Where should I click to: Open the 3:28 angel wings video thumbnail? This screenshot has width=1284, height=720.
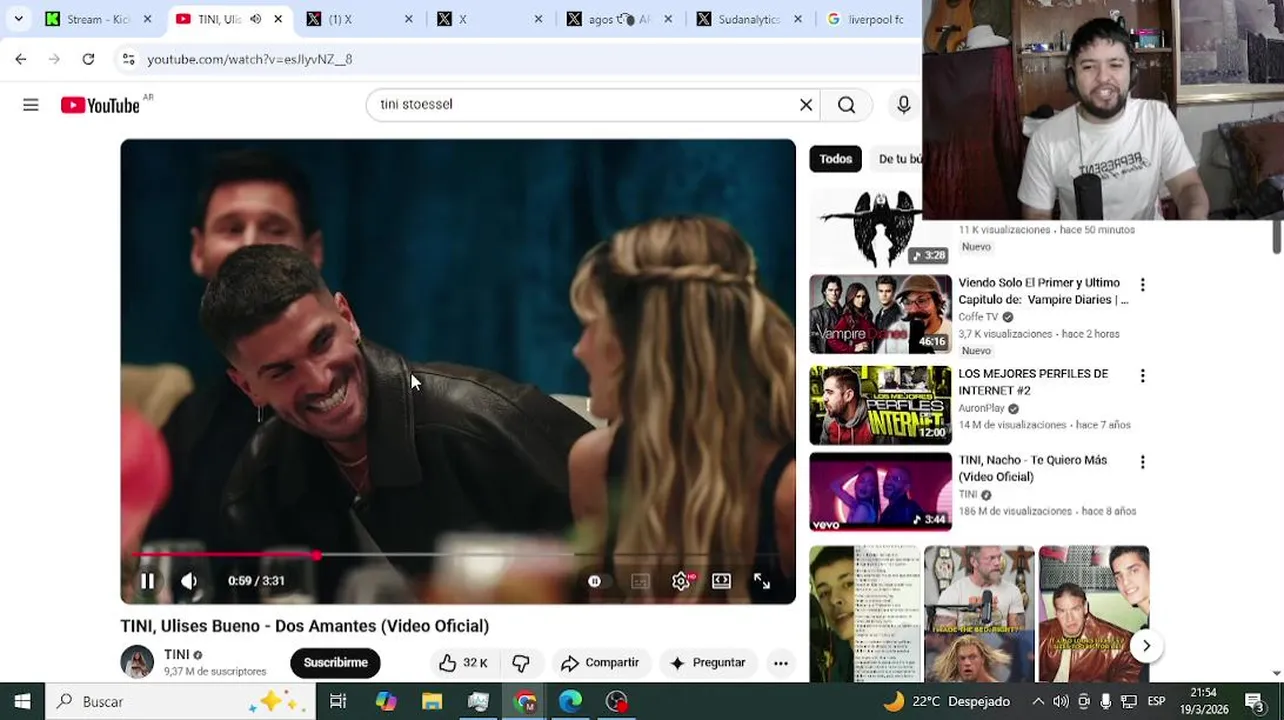point(880,228)
